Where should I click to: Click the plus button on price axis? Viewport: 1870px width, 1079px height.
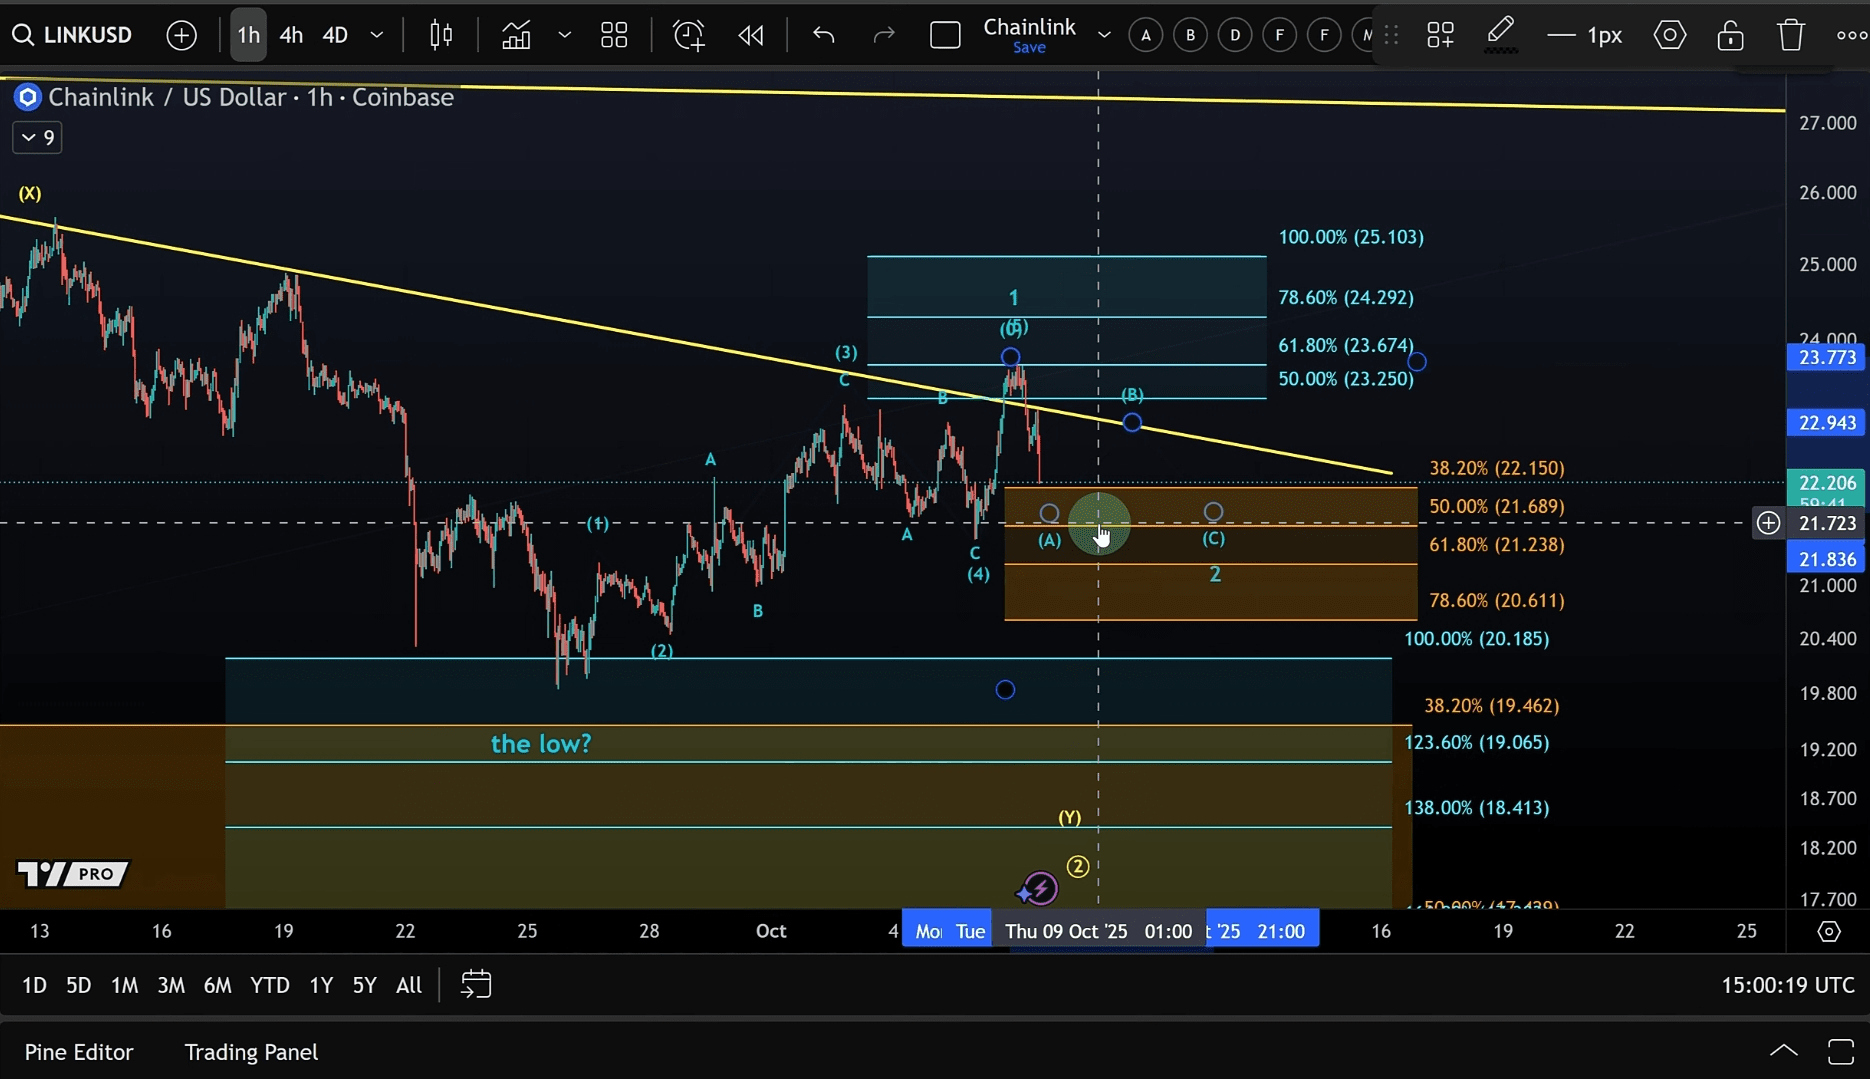(x=1768, y=523)
